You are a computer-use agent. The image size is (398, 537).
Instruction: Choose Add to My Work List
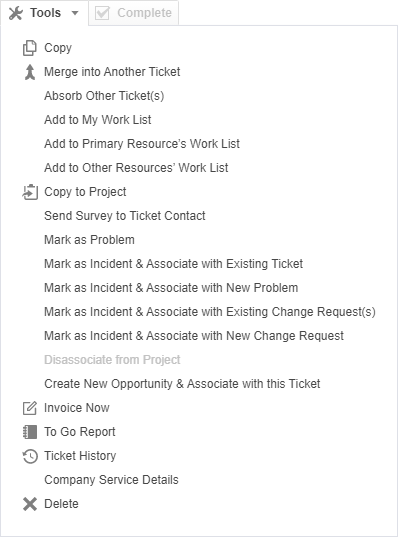coord(98,120)
